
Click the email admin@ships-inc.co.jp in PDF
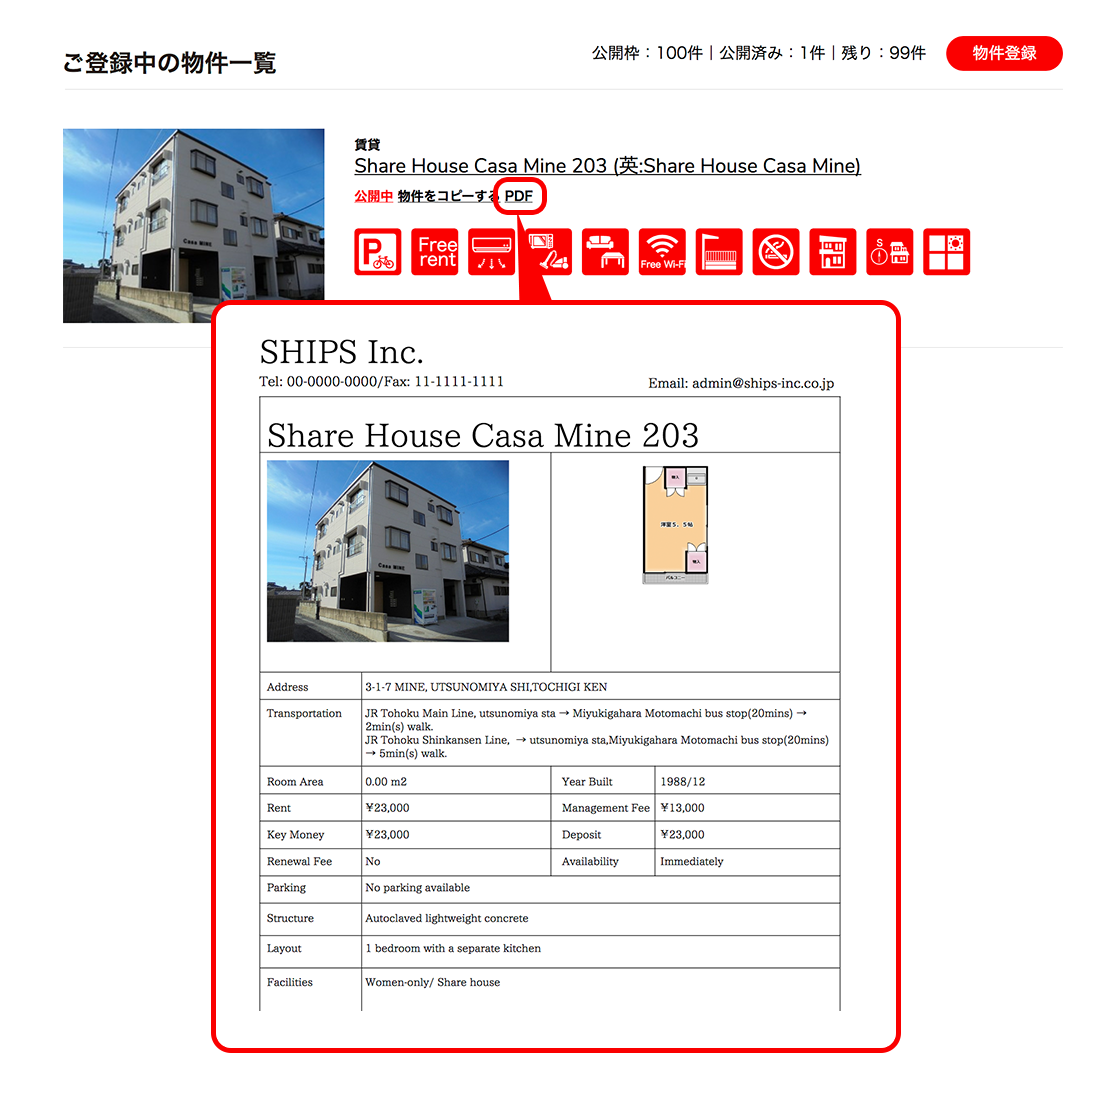pos(762,383)
